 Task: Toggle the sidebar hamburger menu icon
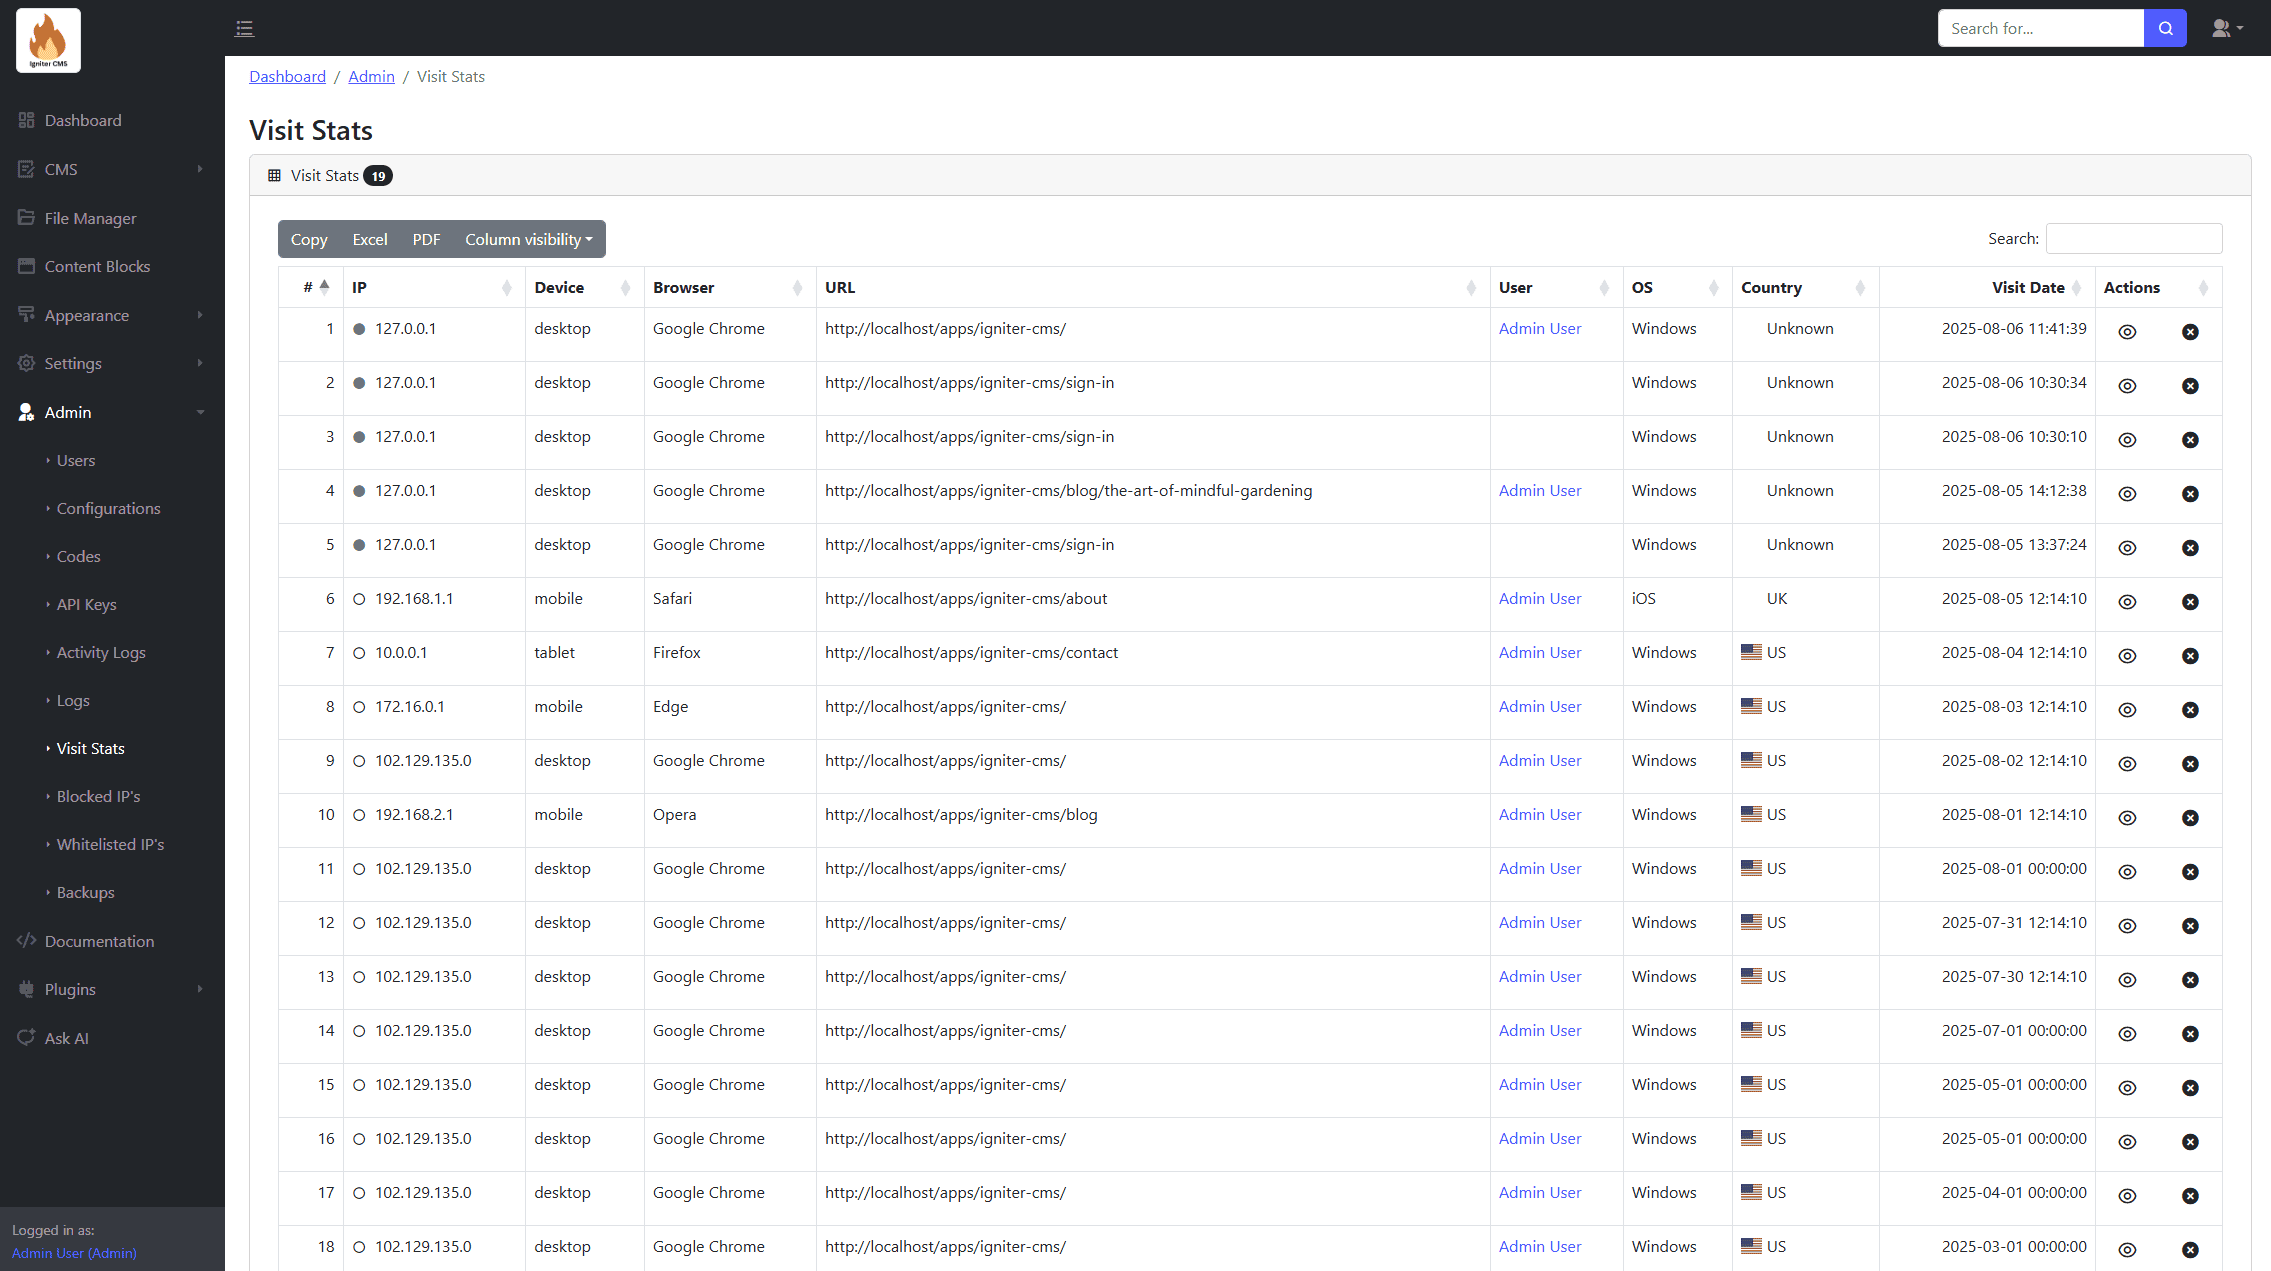coord(244,28)
